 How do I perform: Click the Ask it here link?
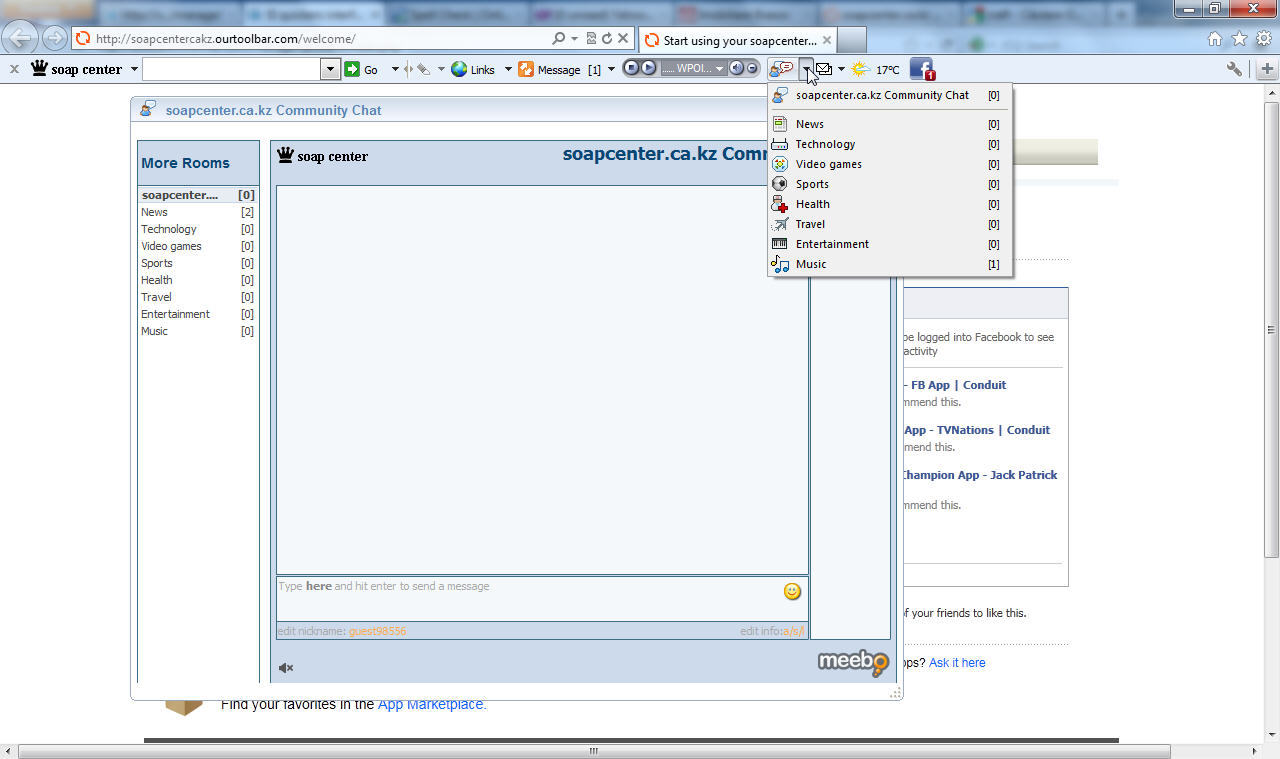[x=957, y=662]
